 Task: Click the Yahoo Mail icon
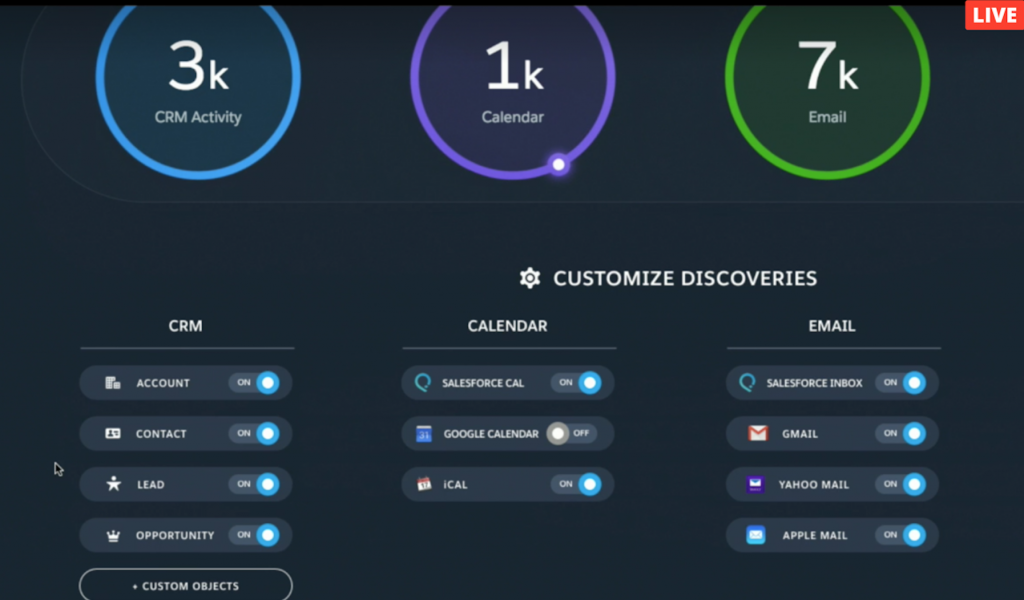(x=756, y=484)
